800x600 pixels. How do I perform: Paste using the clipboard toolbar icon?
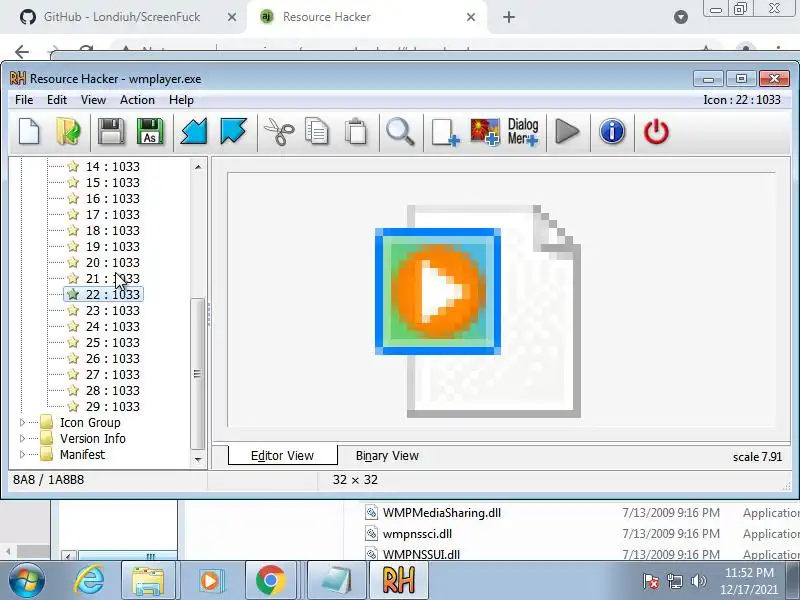356,132
